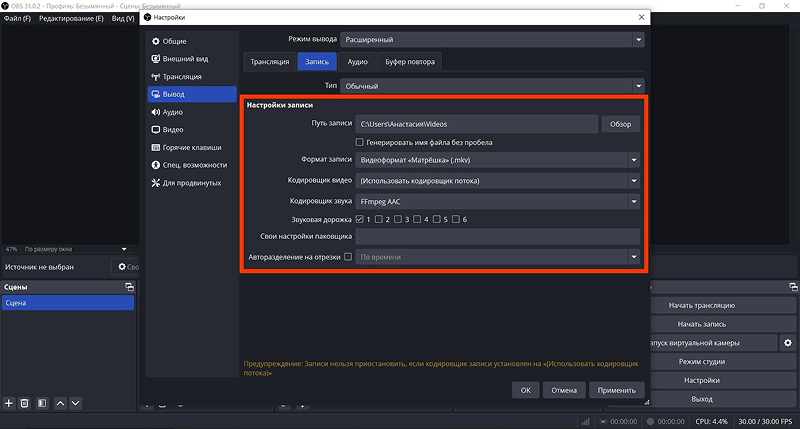Open the Кодировщик видео dropdown
The image size is (800, 429).
pyautogui.click(x=497, y=181)
